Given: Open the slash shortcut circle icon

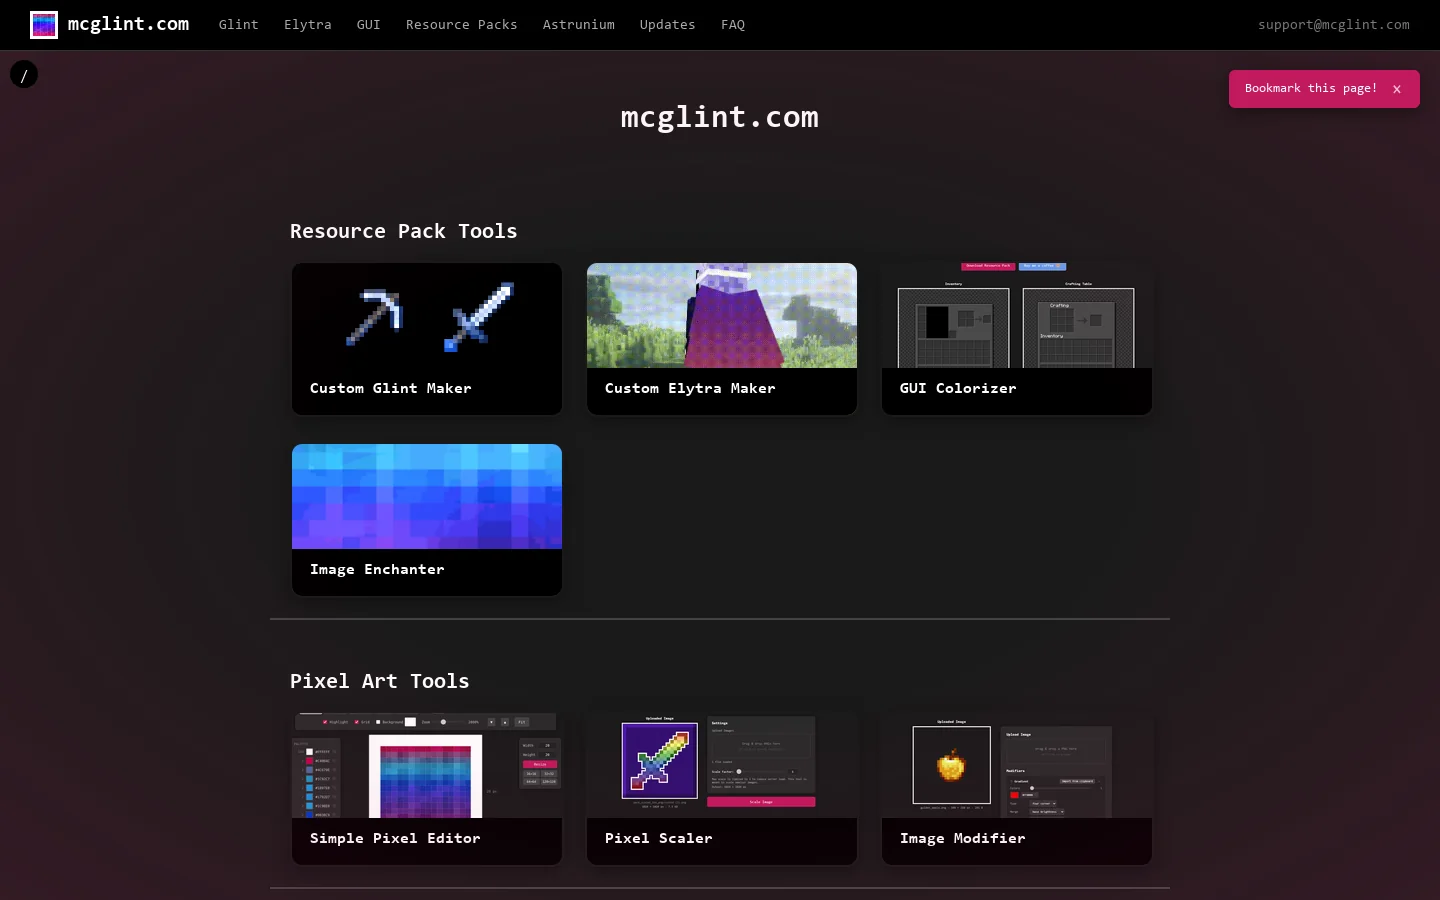Looking at the screenshot, I should [x=24, y=74].
